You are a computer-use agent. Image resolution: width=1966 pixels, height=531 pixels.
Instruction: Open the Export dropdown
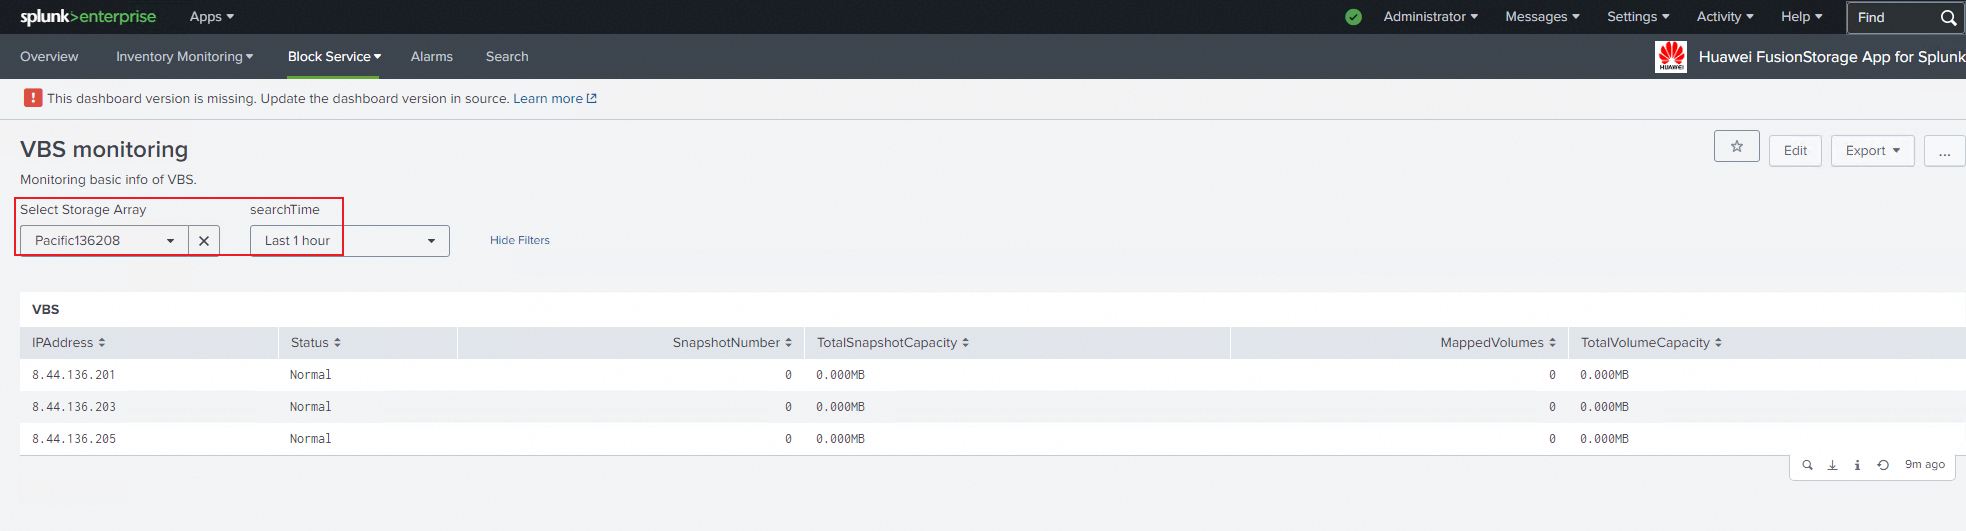tap(1872, 151)
